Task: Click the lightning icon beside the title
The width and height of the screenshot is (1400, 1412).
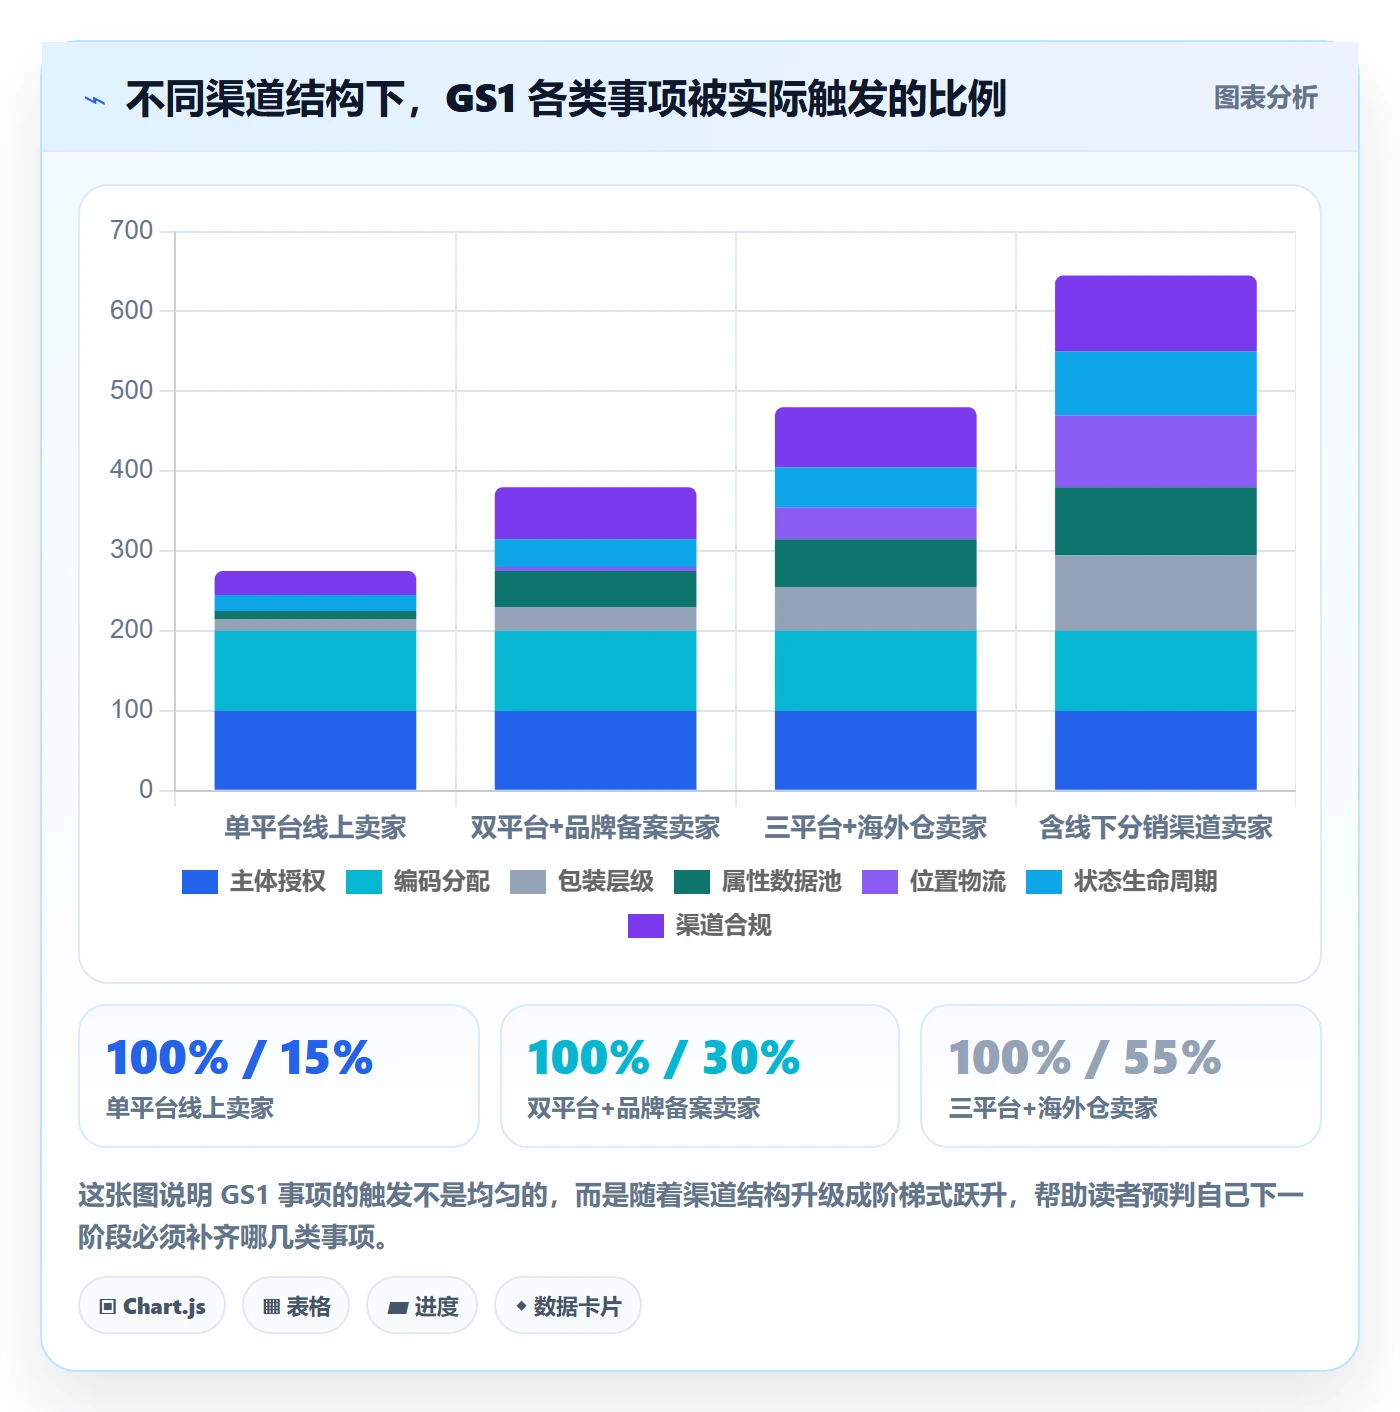Action: point(95,100)
